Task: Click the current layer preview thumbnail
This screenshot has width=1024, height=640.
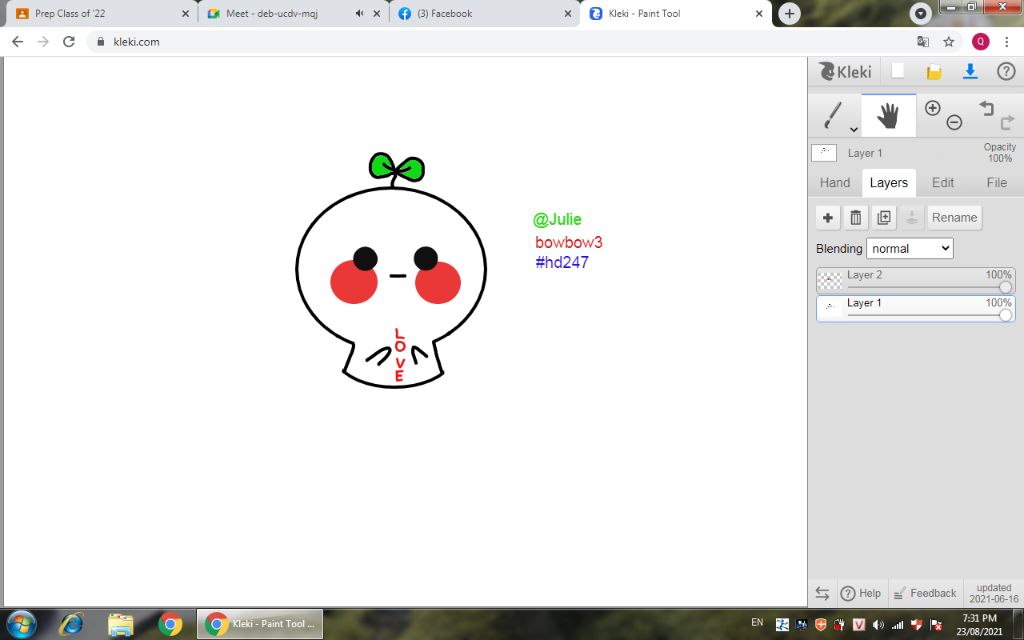Action: (824, 153)
